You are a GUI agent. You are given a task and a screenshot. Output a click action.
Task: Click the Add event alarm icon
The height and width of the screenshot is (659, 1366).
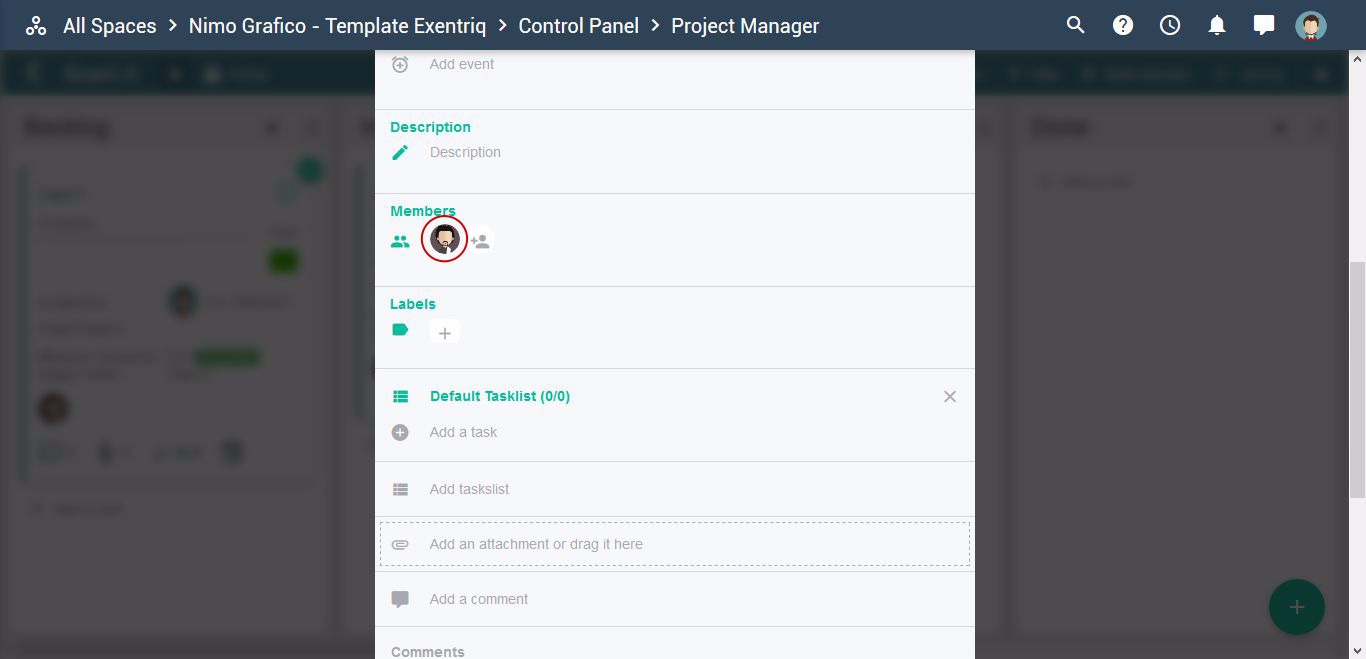click(x=400, y=64)
